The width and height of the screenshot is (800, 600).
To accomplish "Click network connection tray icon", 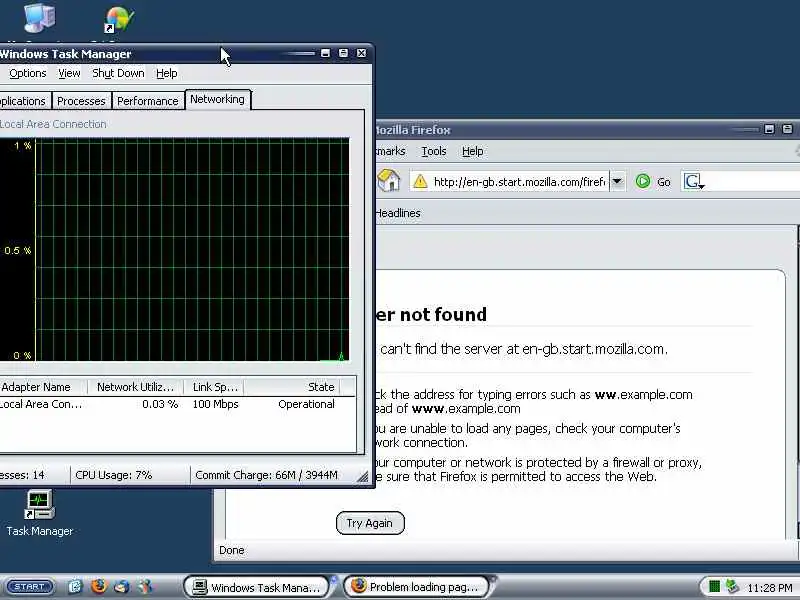I will point(732,587).
